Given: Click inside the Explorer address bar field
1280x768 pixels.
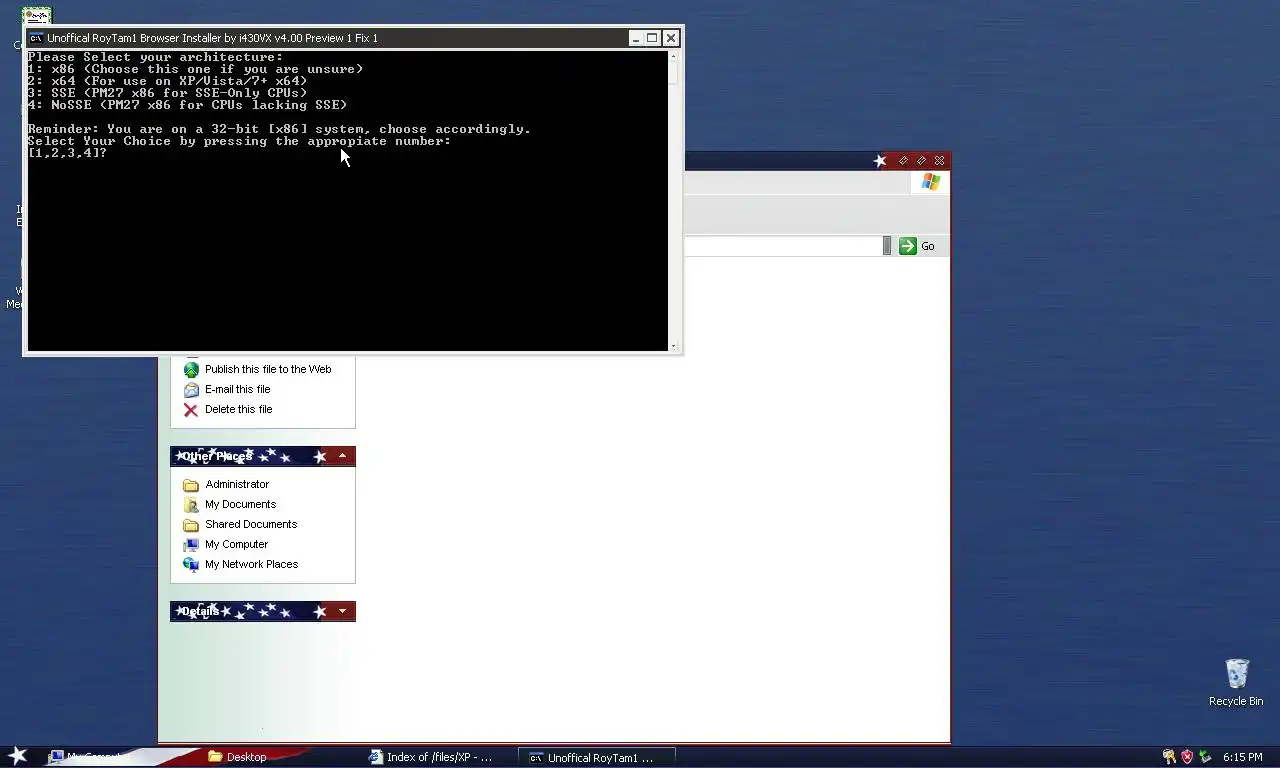Looking at the screenshot, I should coord(782,246).
